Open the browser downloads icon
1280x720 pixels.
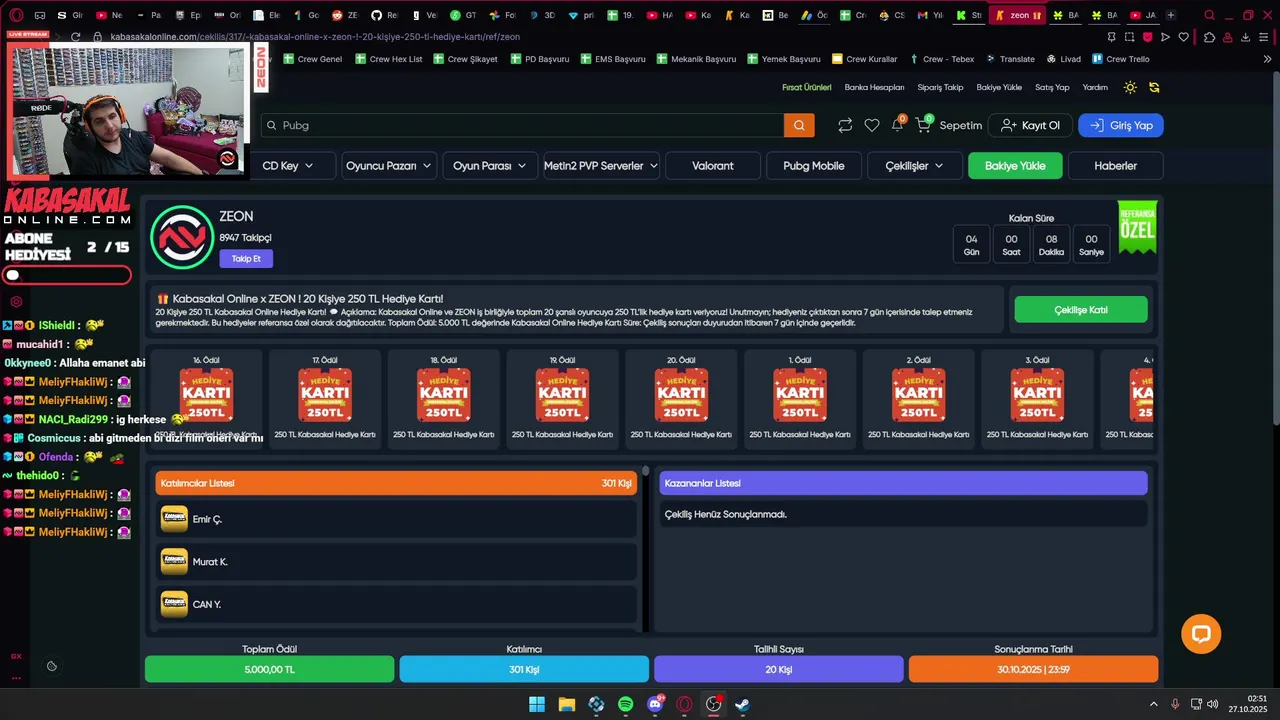pyautogui.click(x=1246, y=37)
